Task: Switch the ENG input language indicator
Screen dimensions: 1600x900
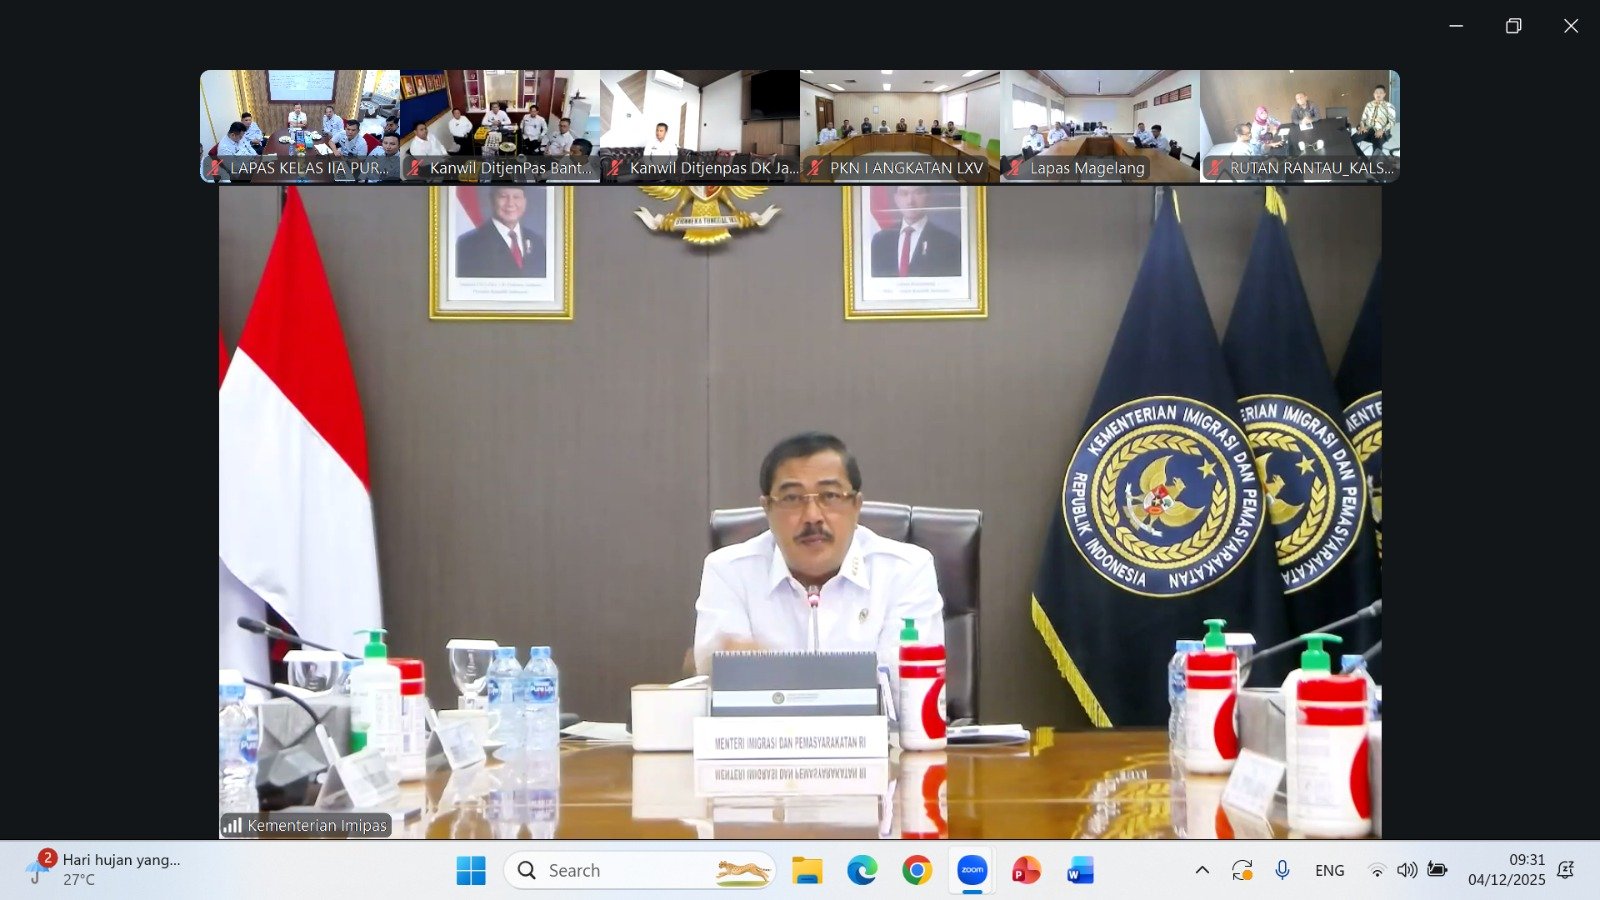Action: pyautogui.click(x=1329, y=870)
